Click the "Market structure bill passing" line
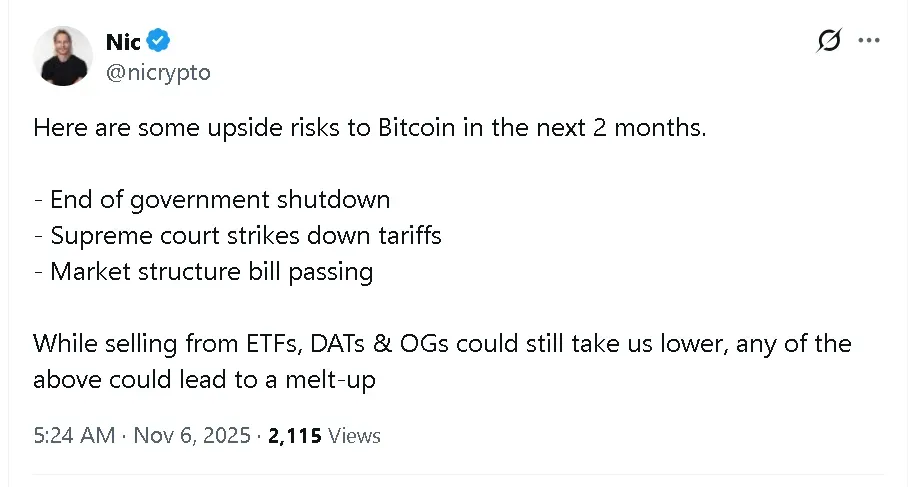The image size is (915, 487). pyautogui.click(x=204, y=271)
